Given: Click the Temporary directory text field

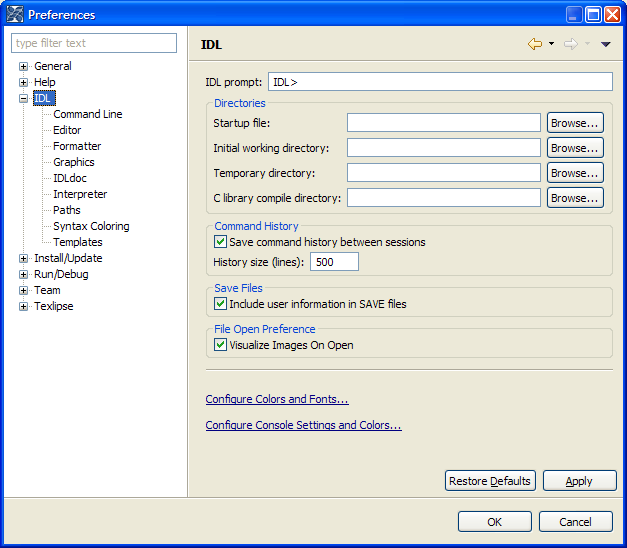Looking at the screenshot, I should tap(444, 173).
